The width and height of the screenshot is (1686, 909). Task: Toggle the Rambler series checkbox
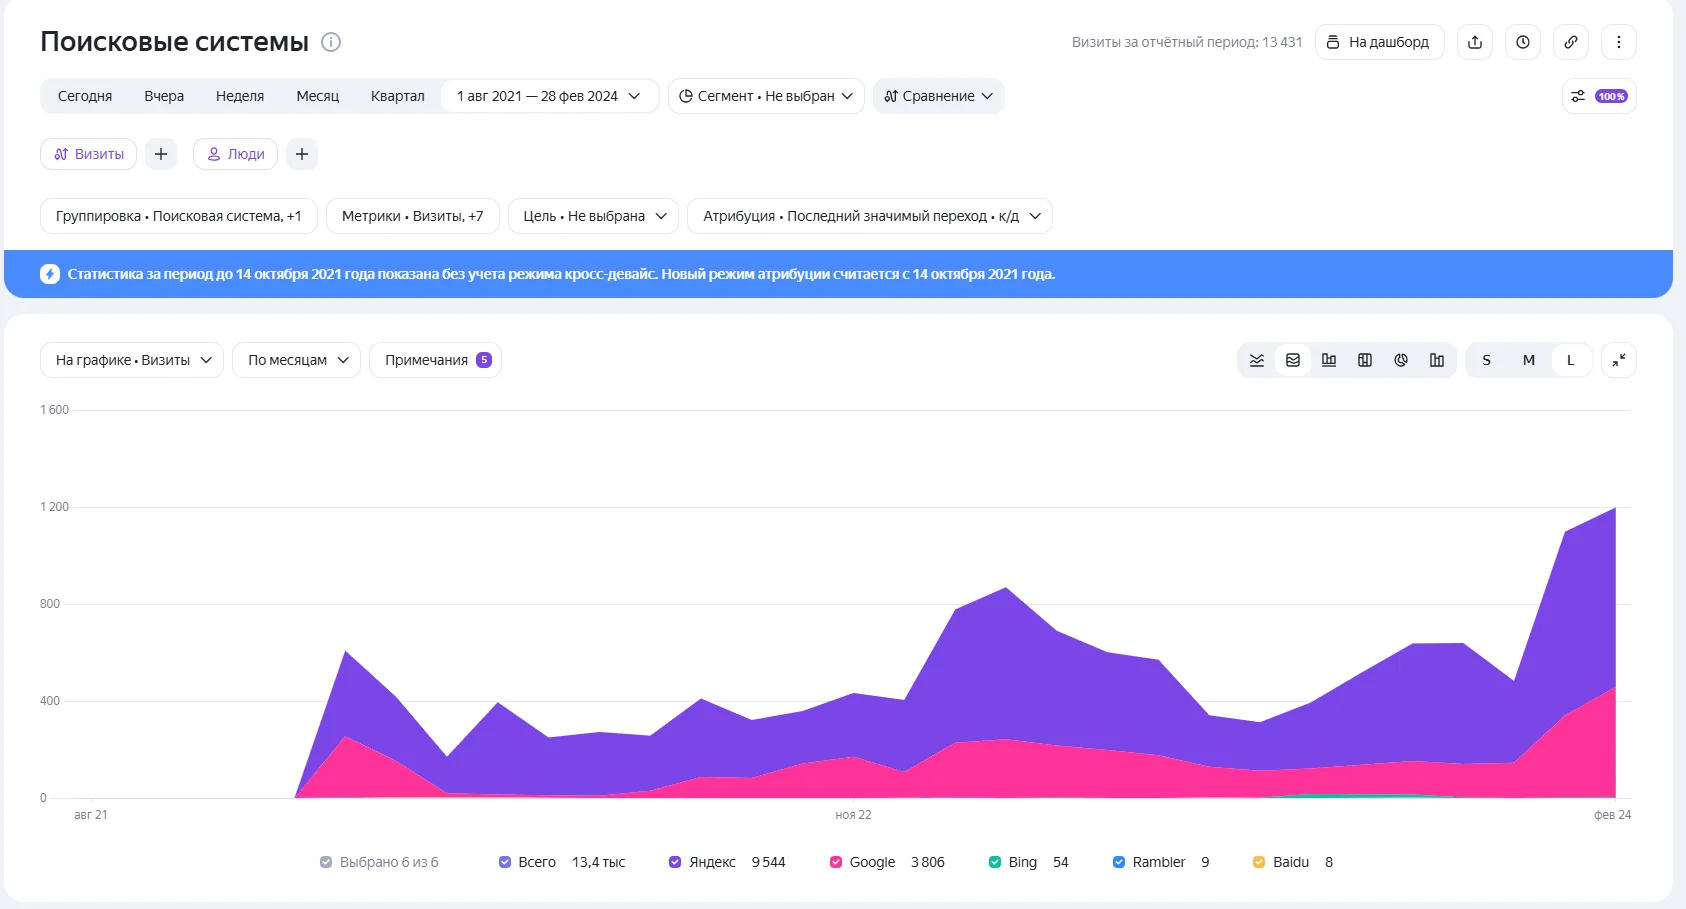(1119, 862)
